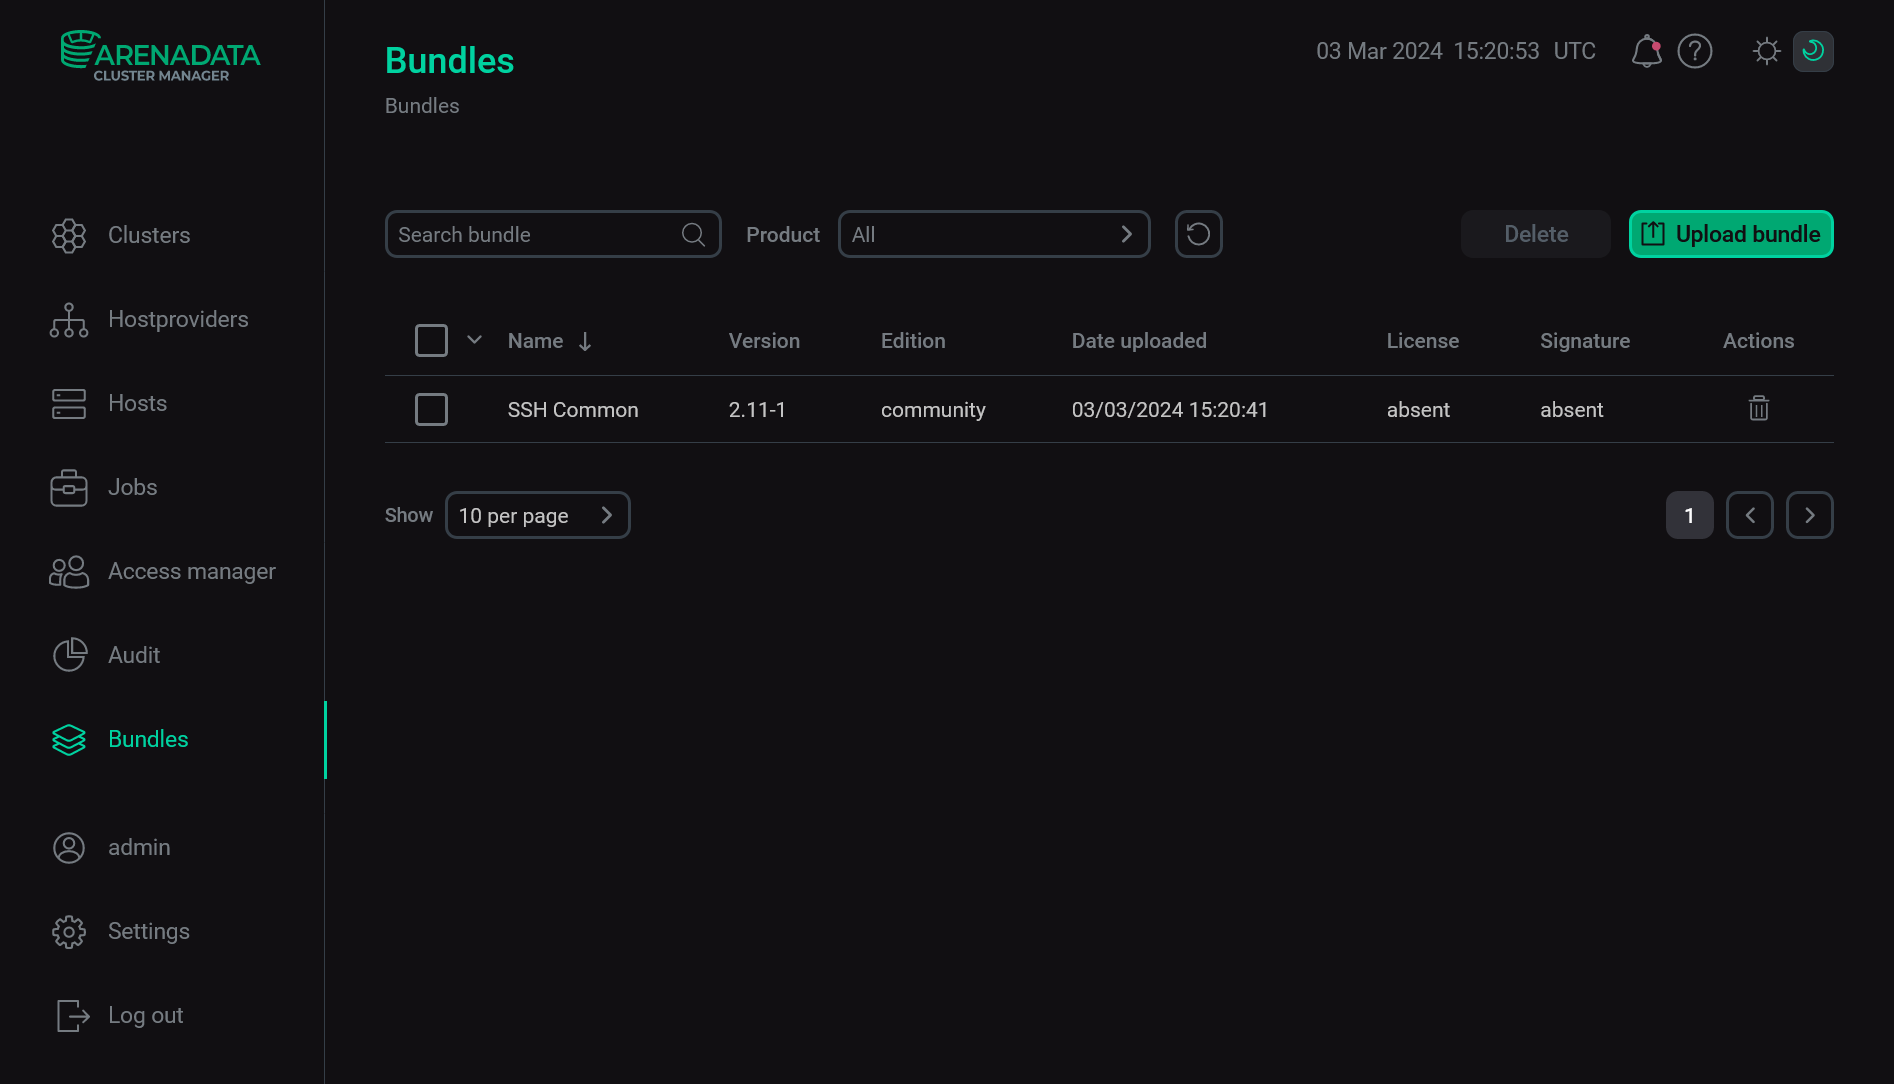View the Audit page
Screen dimensions: 1894x1084
133,655
